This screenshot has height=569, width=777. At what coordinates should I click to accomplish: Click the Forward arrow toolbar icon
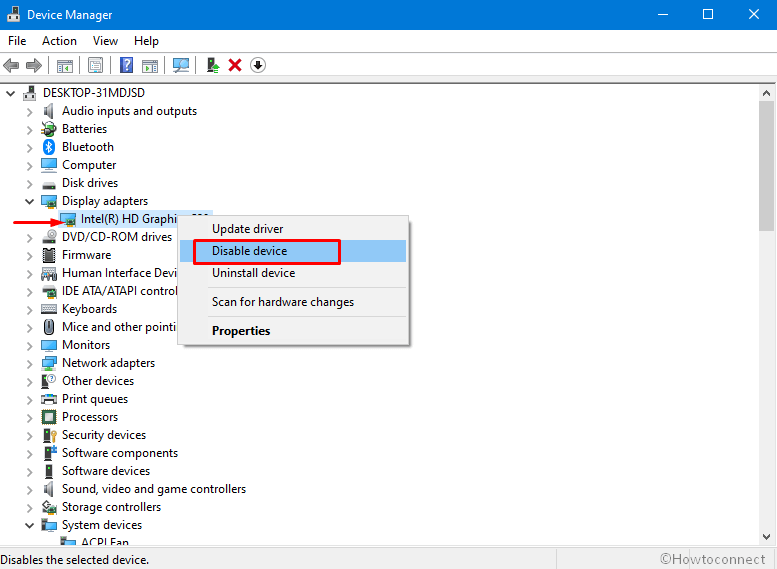[x=34, y=65]
